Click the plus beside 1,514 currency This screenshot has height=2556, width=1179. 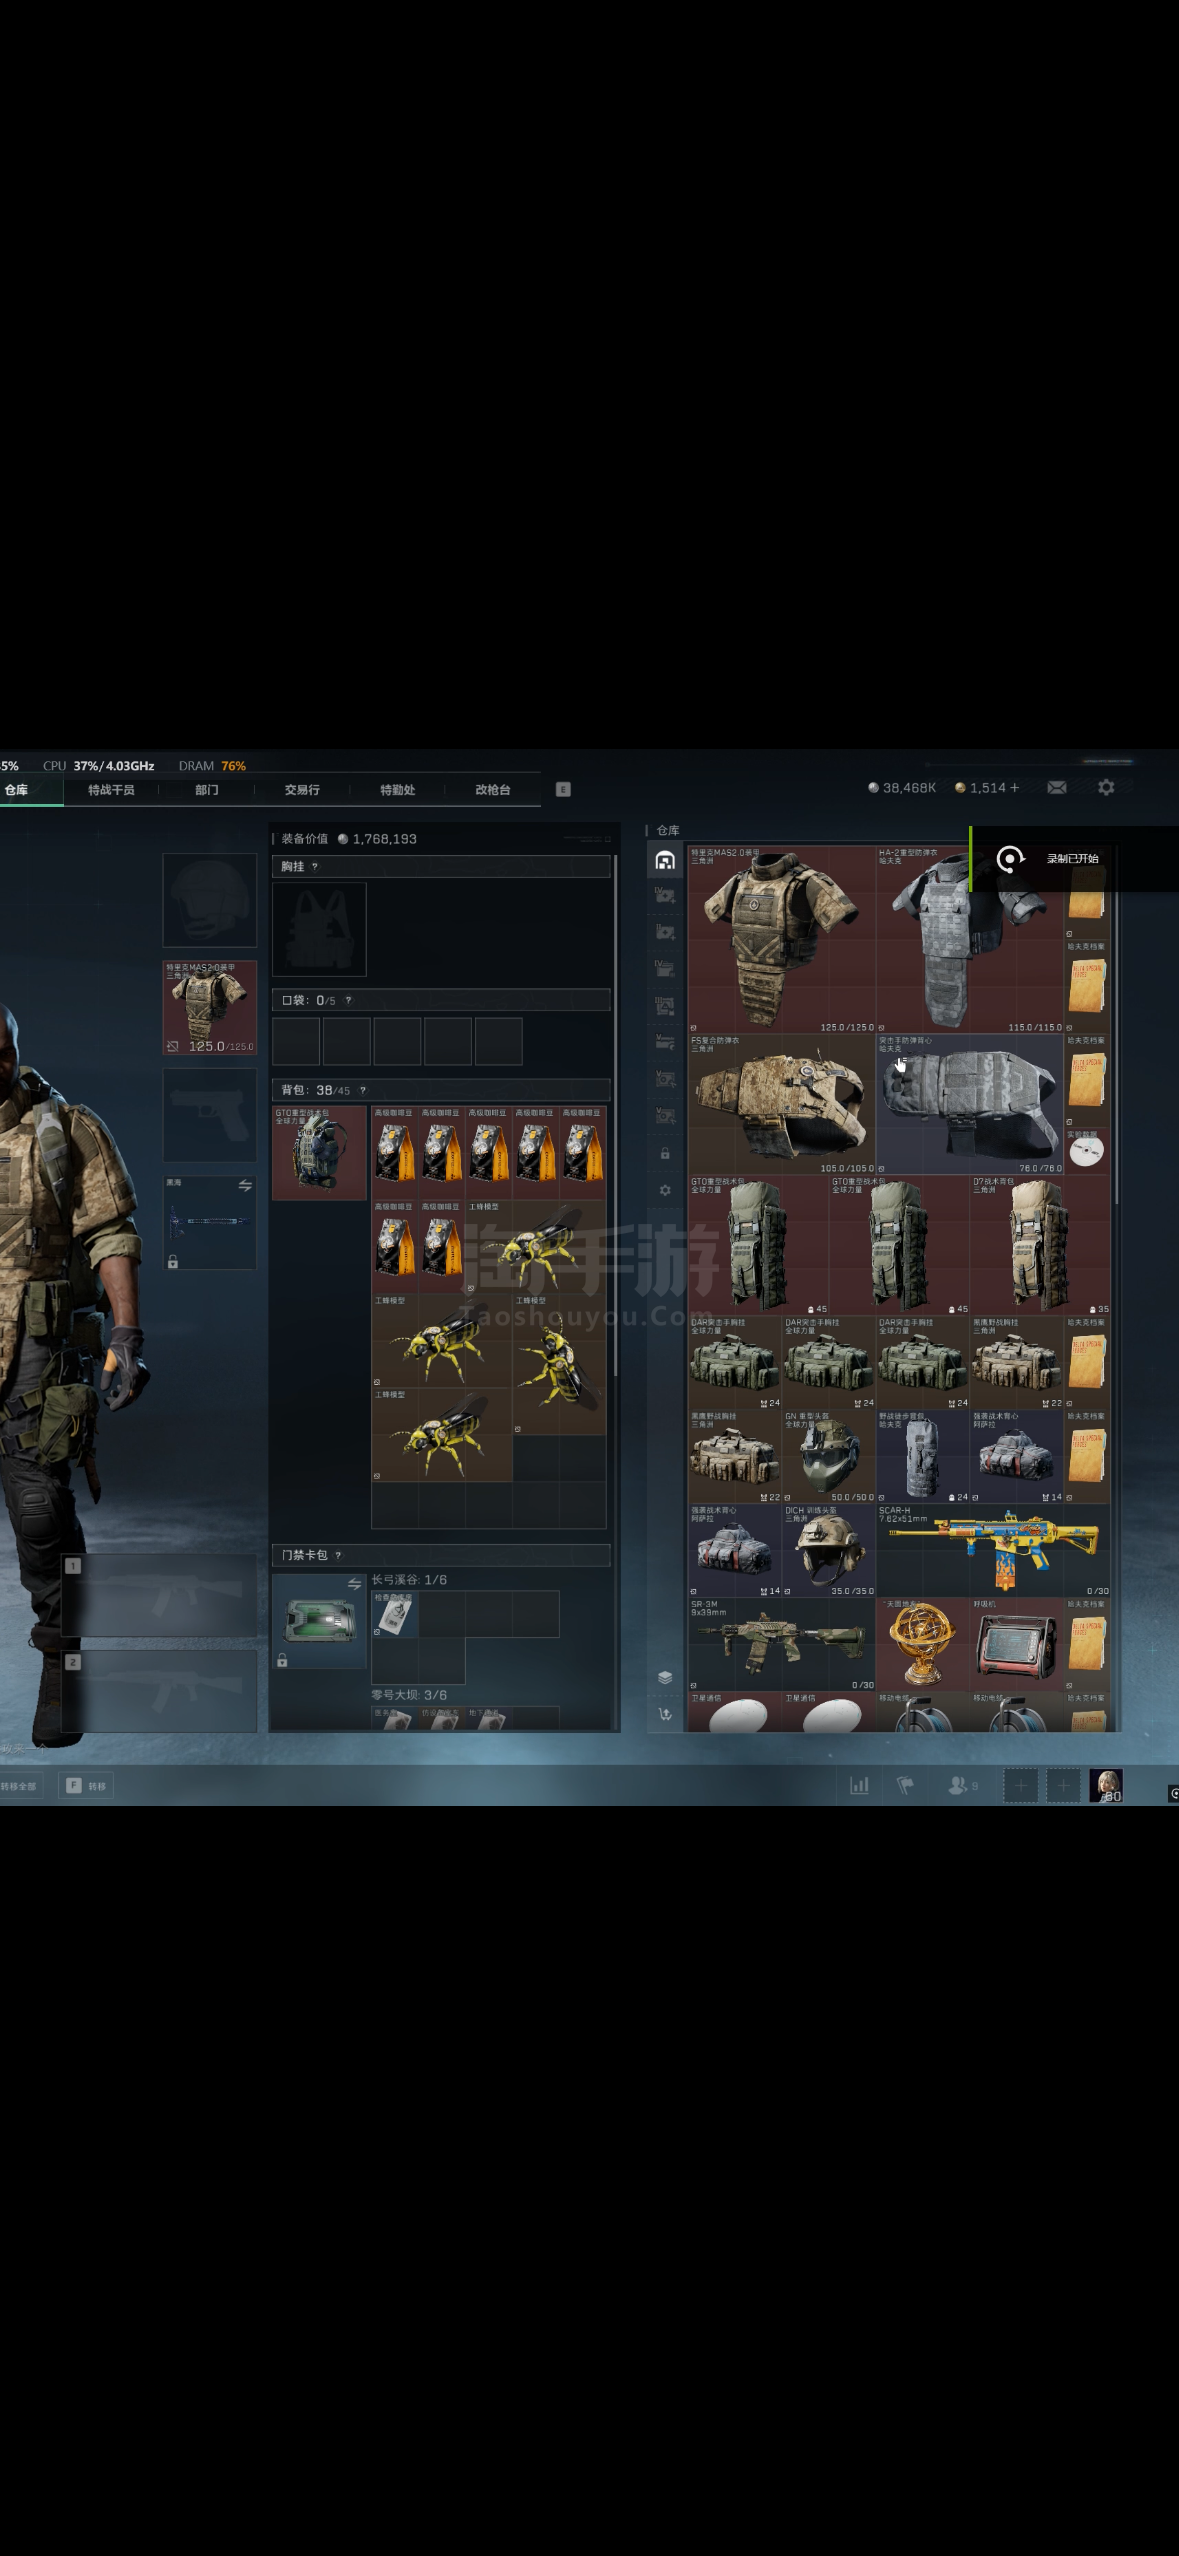(x=1014, y=788)
